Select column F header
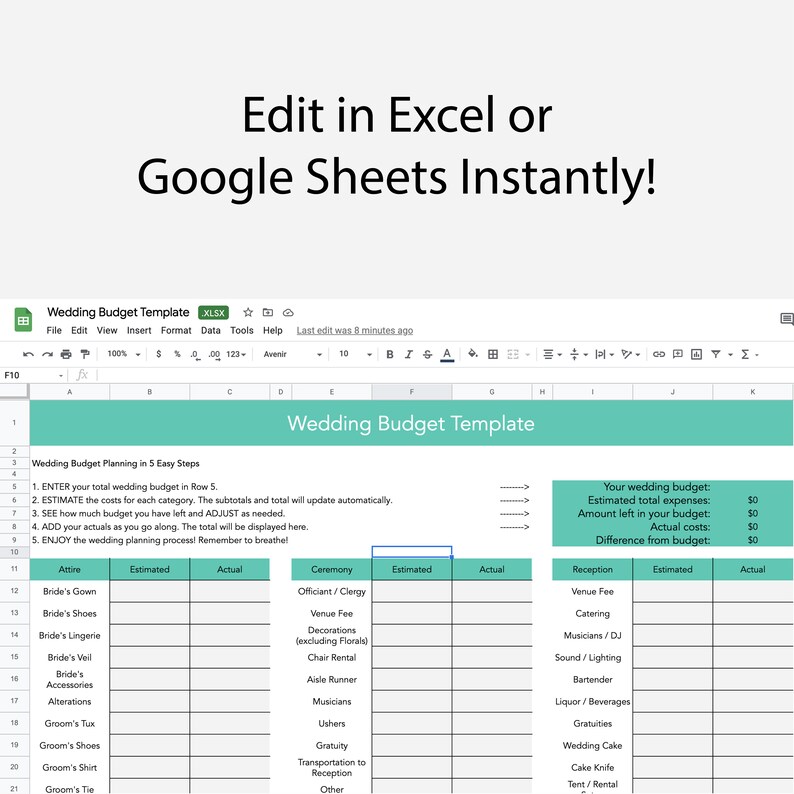This screenshot has width=794, height=794. pos(412,392)
